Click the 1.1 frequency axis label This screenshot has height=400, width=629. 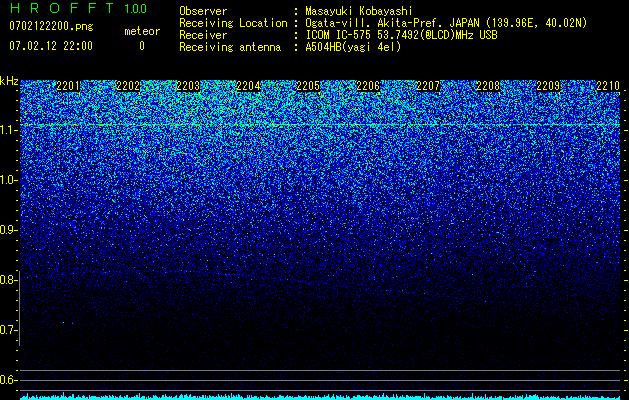9,130
